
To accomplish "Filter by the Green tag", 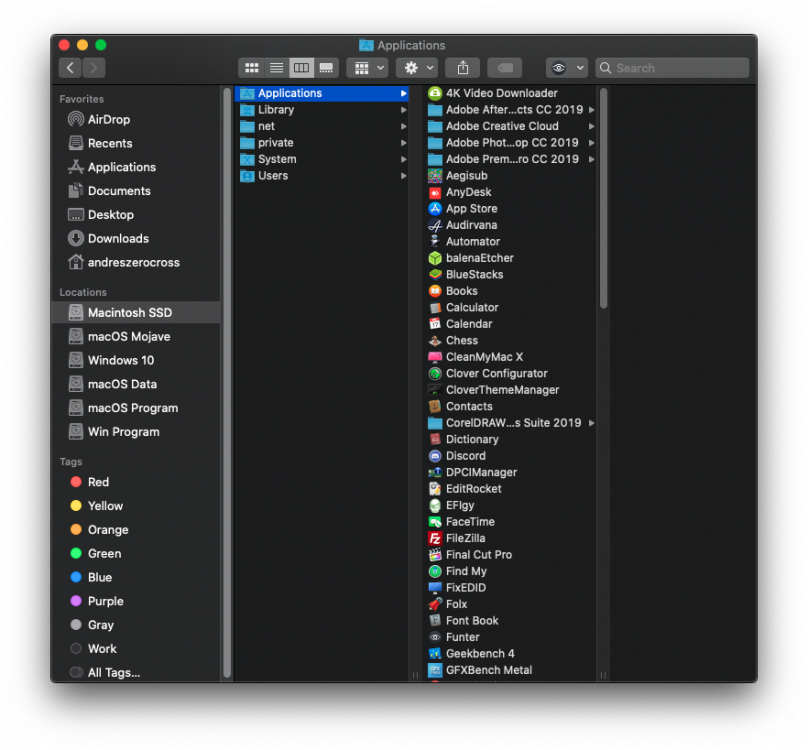I will point(137,554).
